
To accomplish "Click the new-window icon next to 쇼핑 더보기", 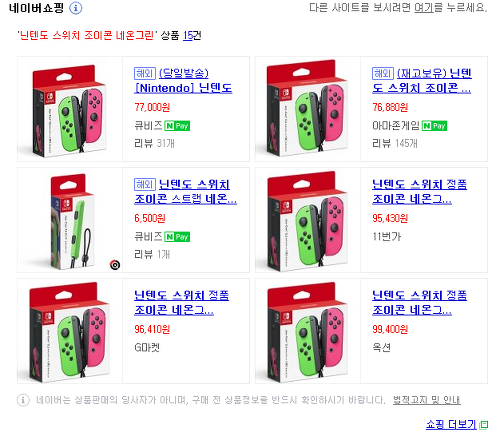I will click(484, 425).
